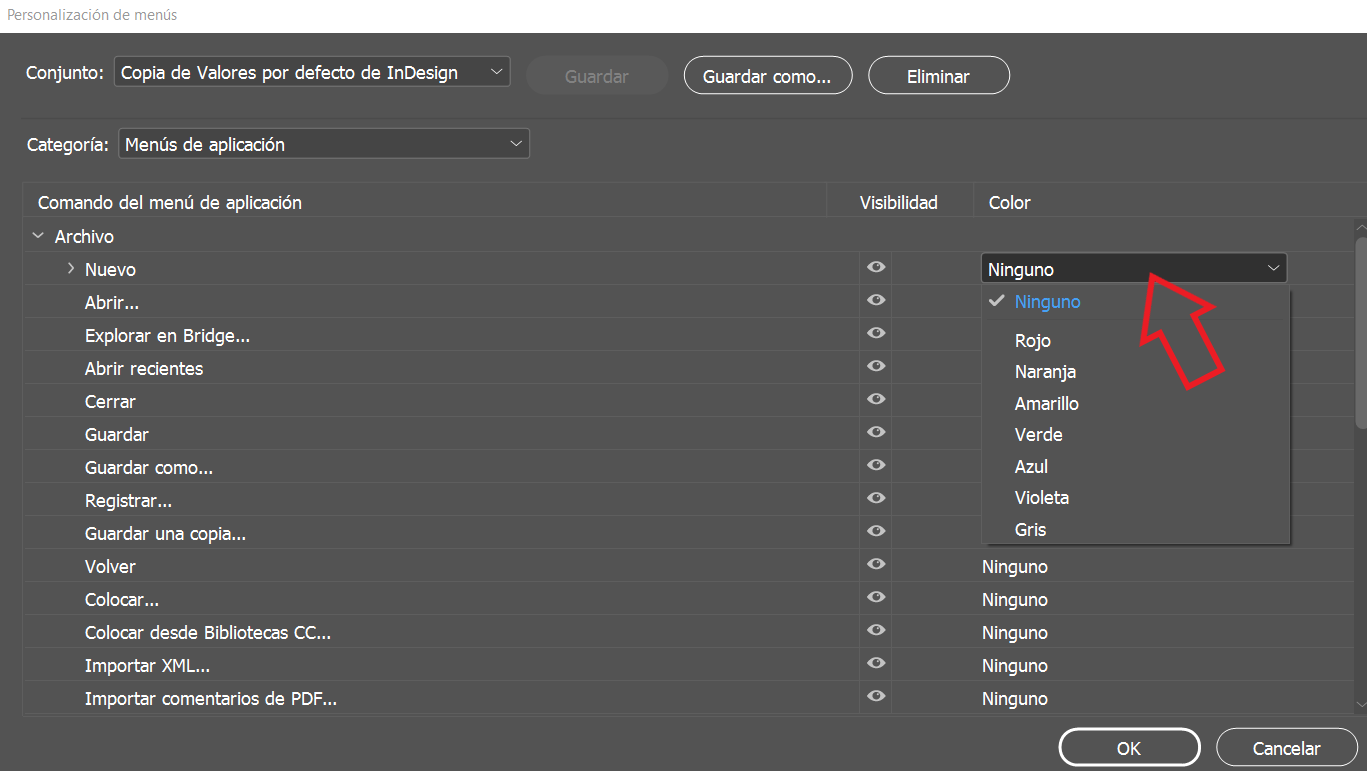Toggle the eye icon for "Colocar..."
The width and height of the screenshot is (1367, 771).
[875, 597]
